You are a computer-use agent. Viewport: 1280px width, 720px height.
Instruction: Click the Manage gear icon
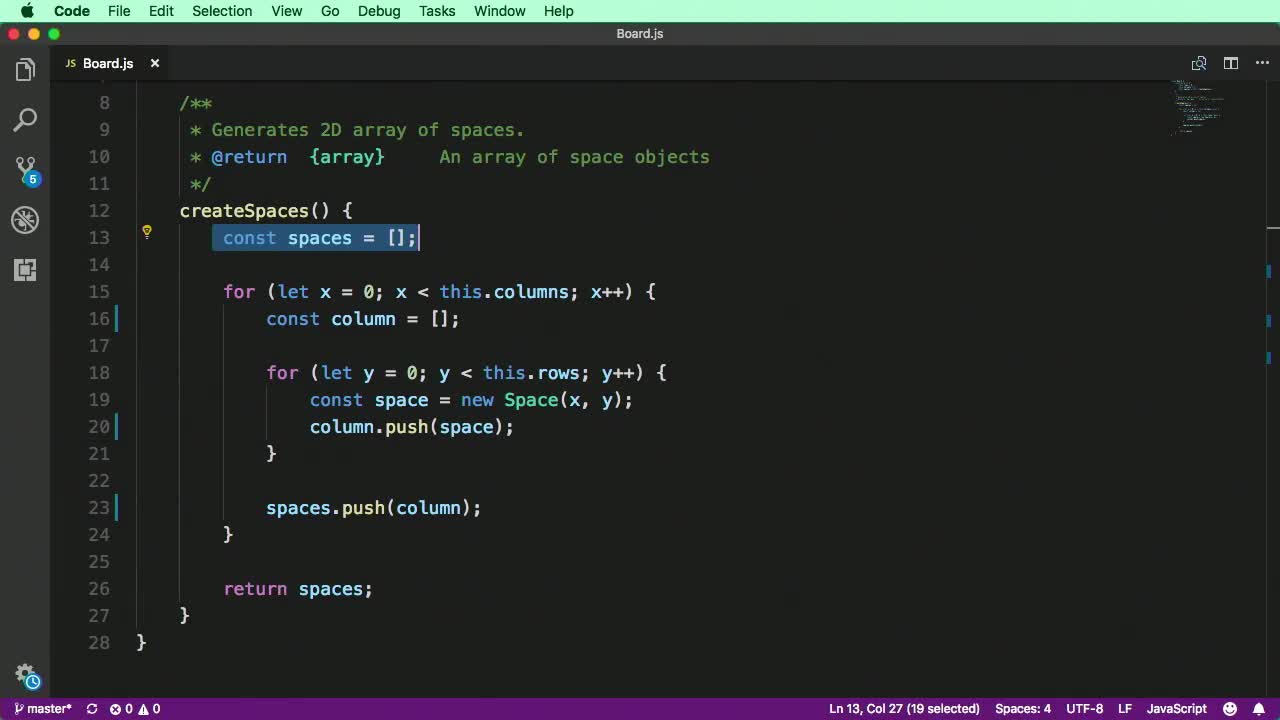pyautogui.click(x=25, y=675)
